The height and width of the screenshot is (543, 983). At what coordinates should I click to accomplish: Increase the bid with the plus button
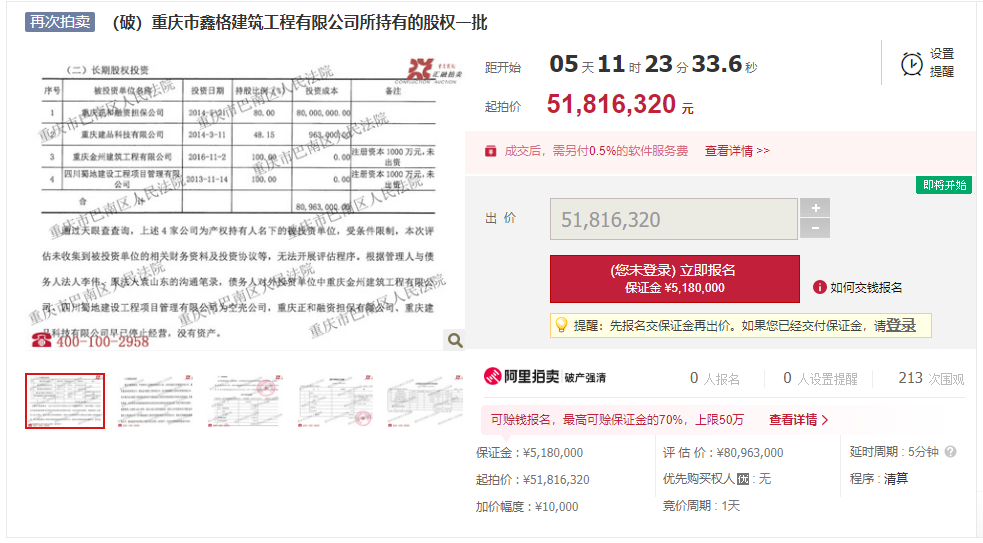(x=815, y=208)
